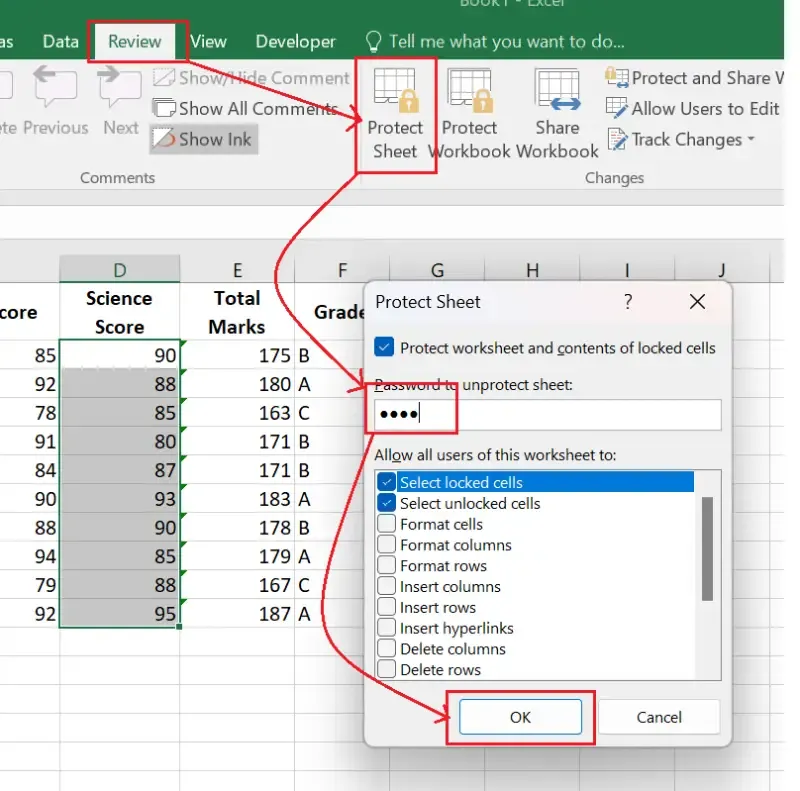The image size is (800, 791).
Task: Click Cancel in Protect Sheet dialog
Action: [659, 717]
